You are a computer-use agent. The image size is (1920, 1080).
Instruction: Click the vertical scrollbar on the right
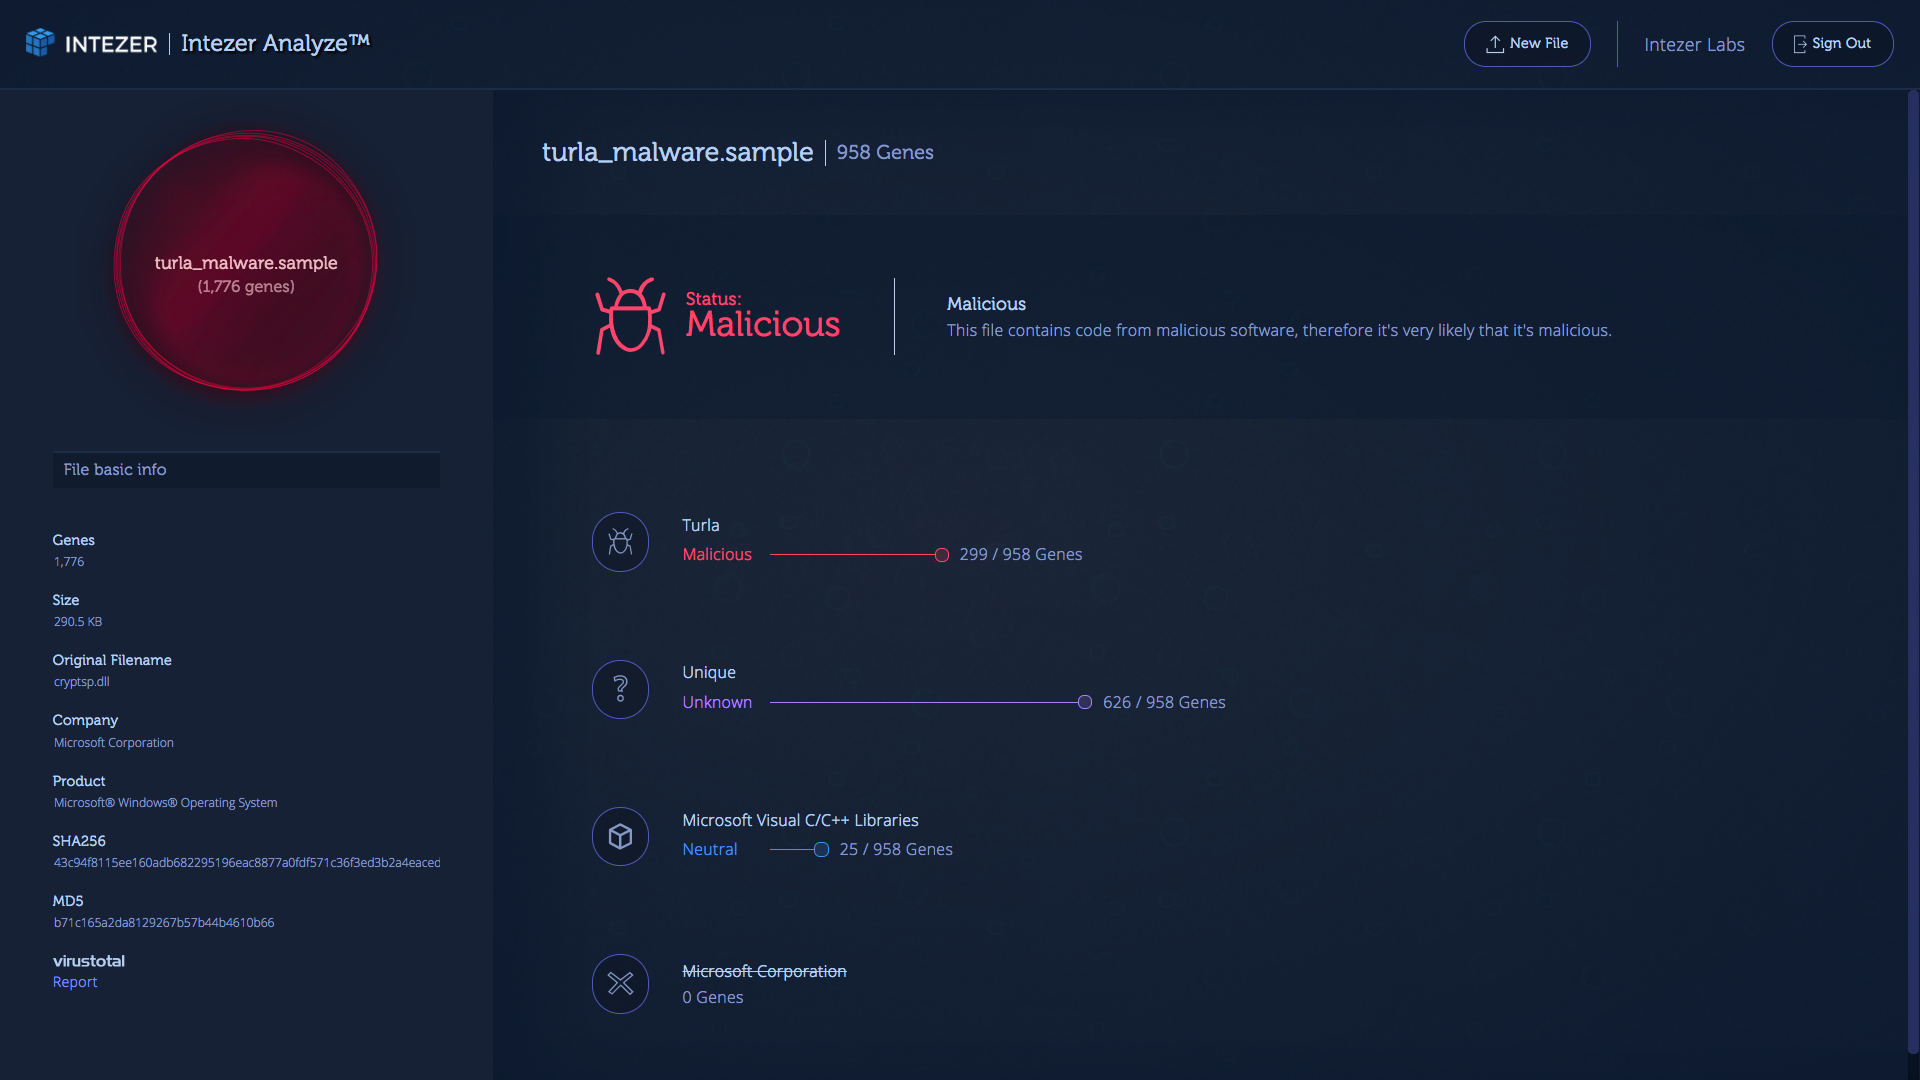point(1913,570)
